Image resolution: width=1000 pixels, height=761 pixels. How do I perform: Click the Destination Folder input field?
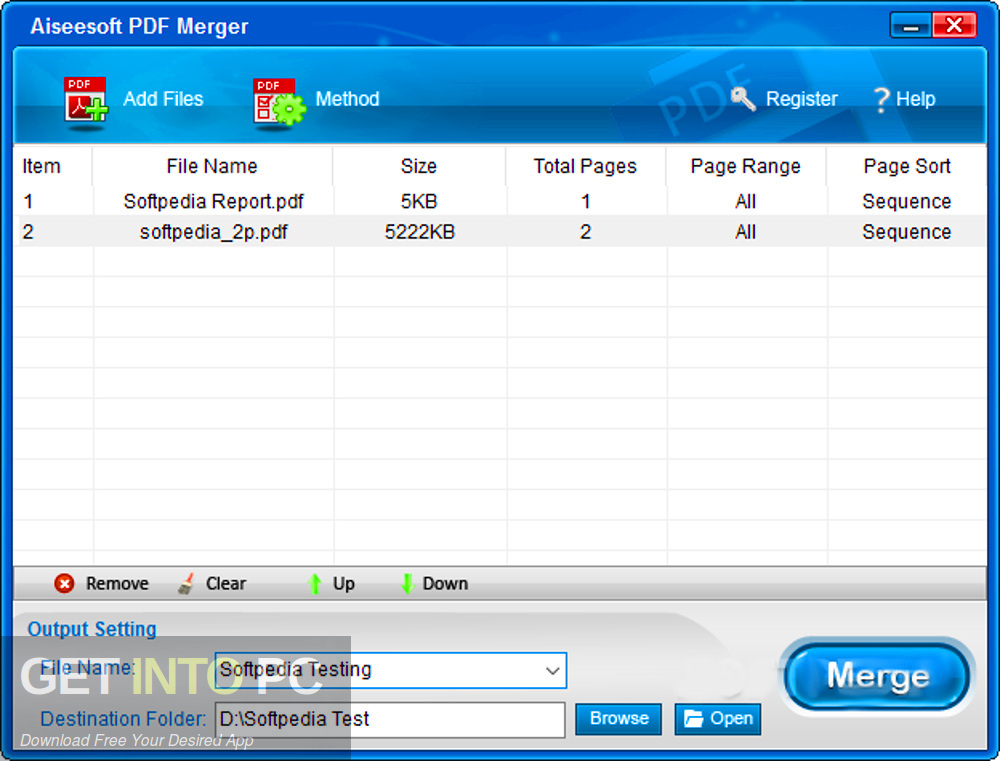390,720
